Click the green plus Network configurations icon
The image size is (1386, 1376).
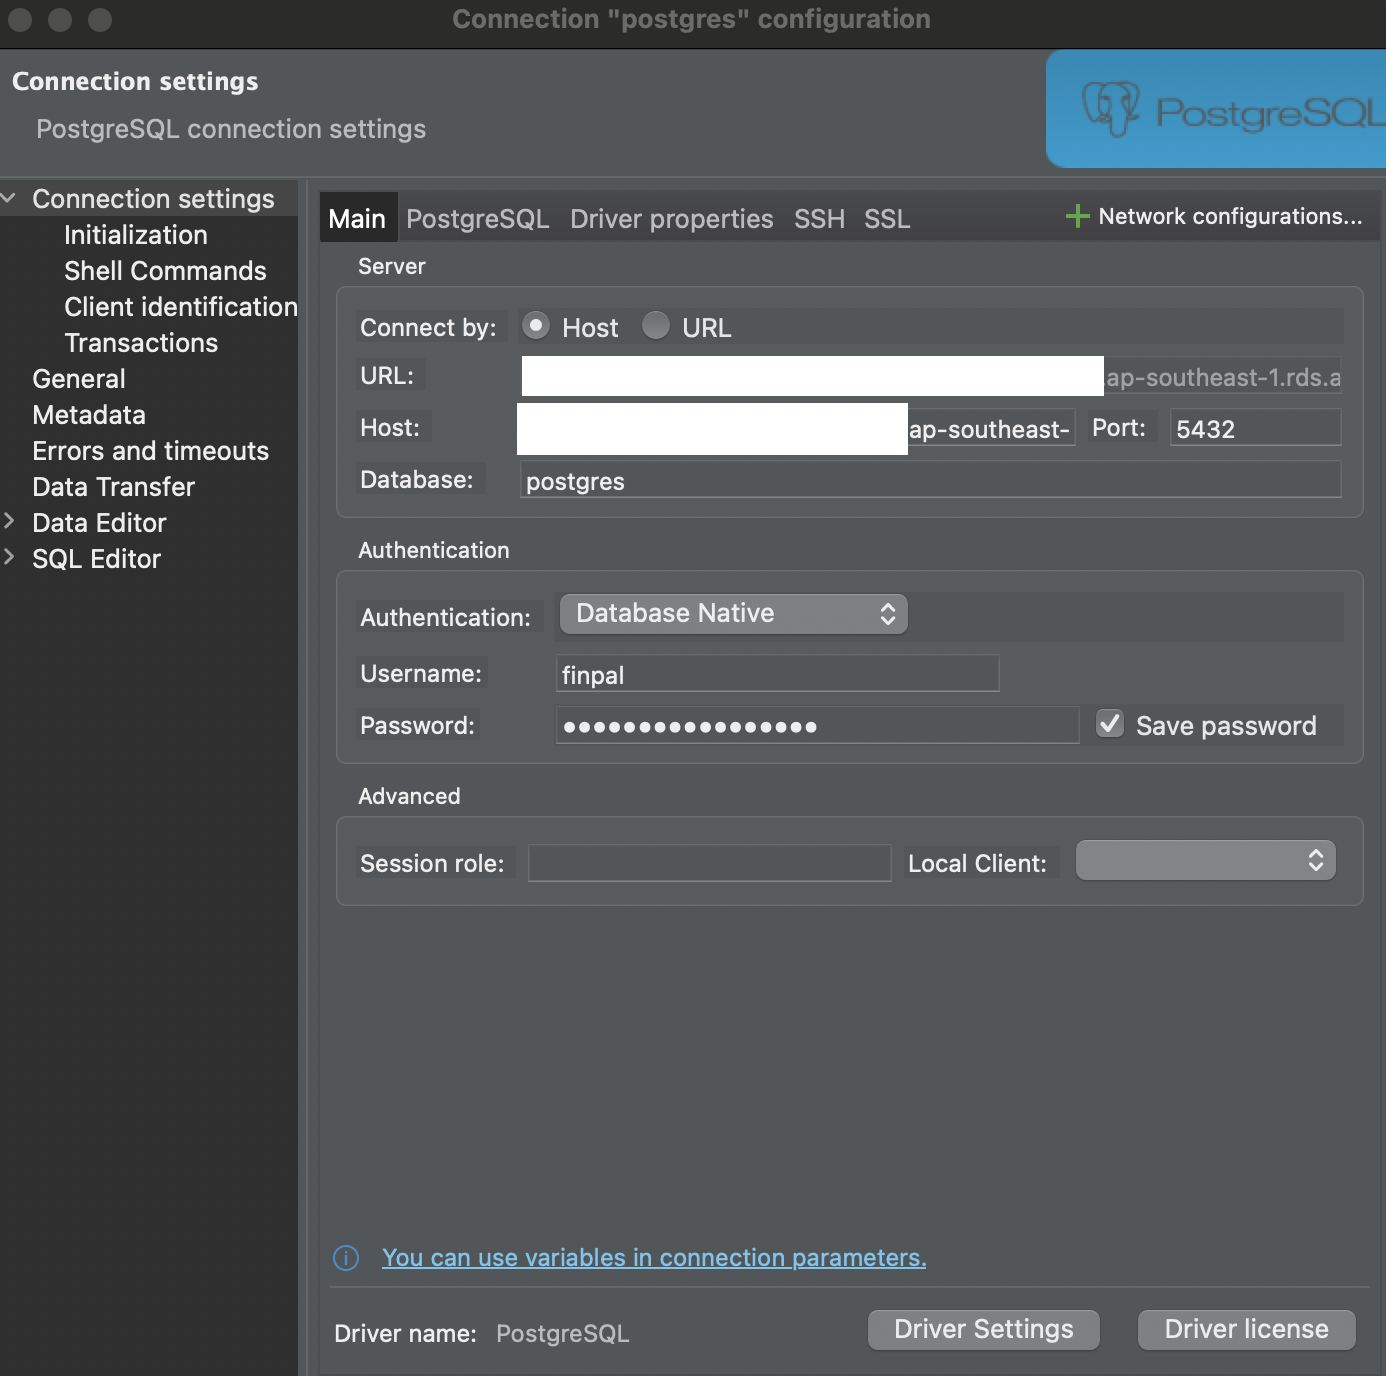coord(1077,216)
